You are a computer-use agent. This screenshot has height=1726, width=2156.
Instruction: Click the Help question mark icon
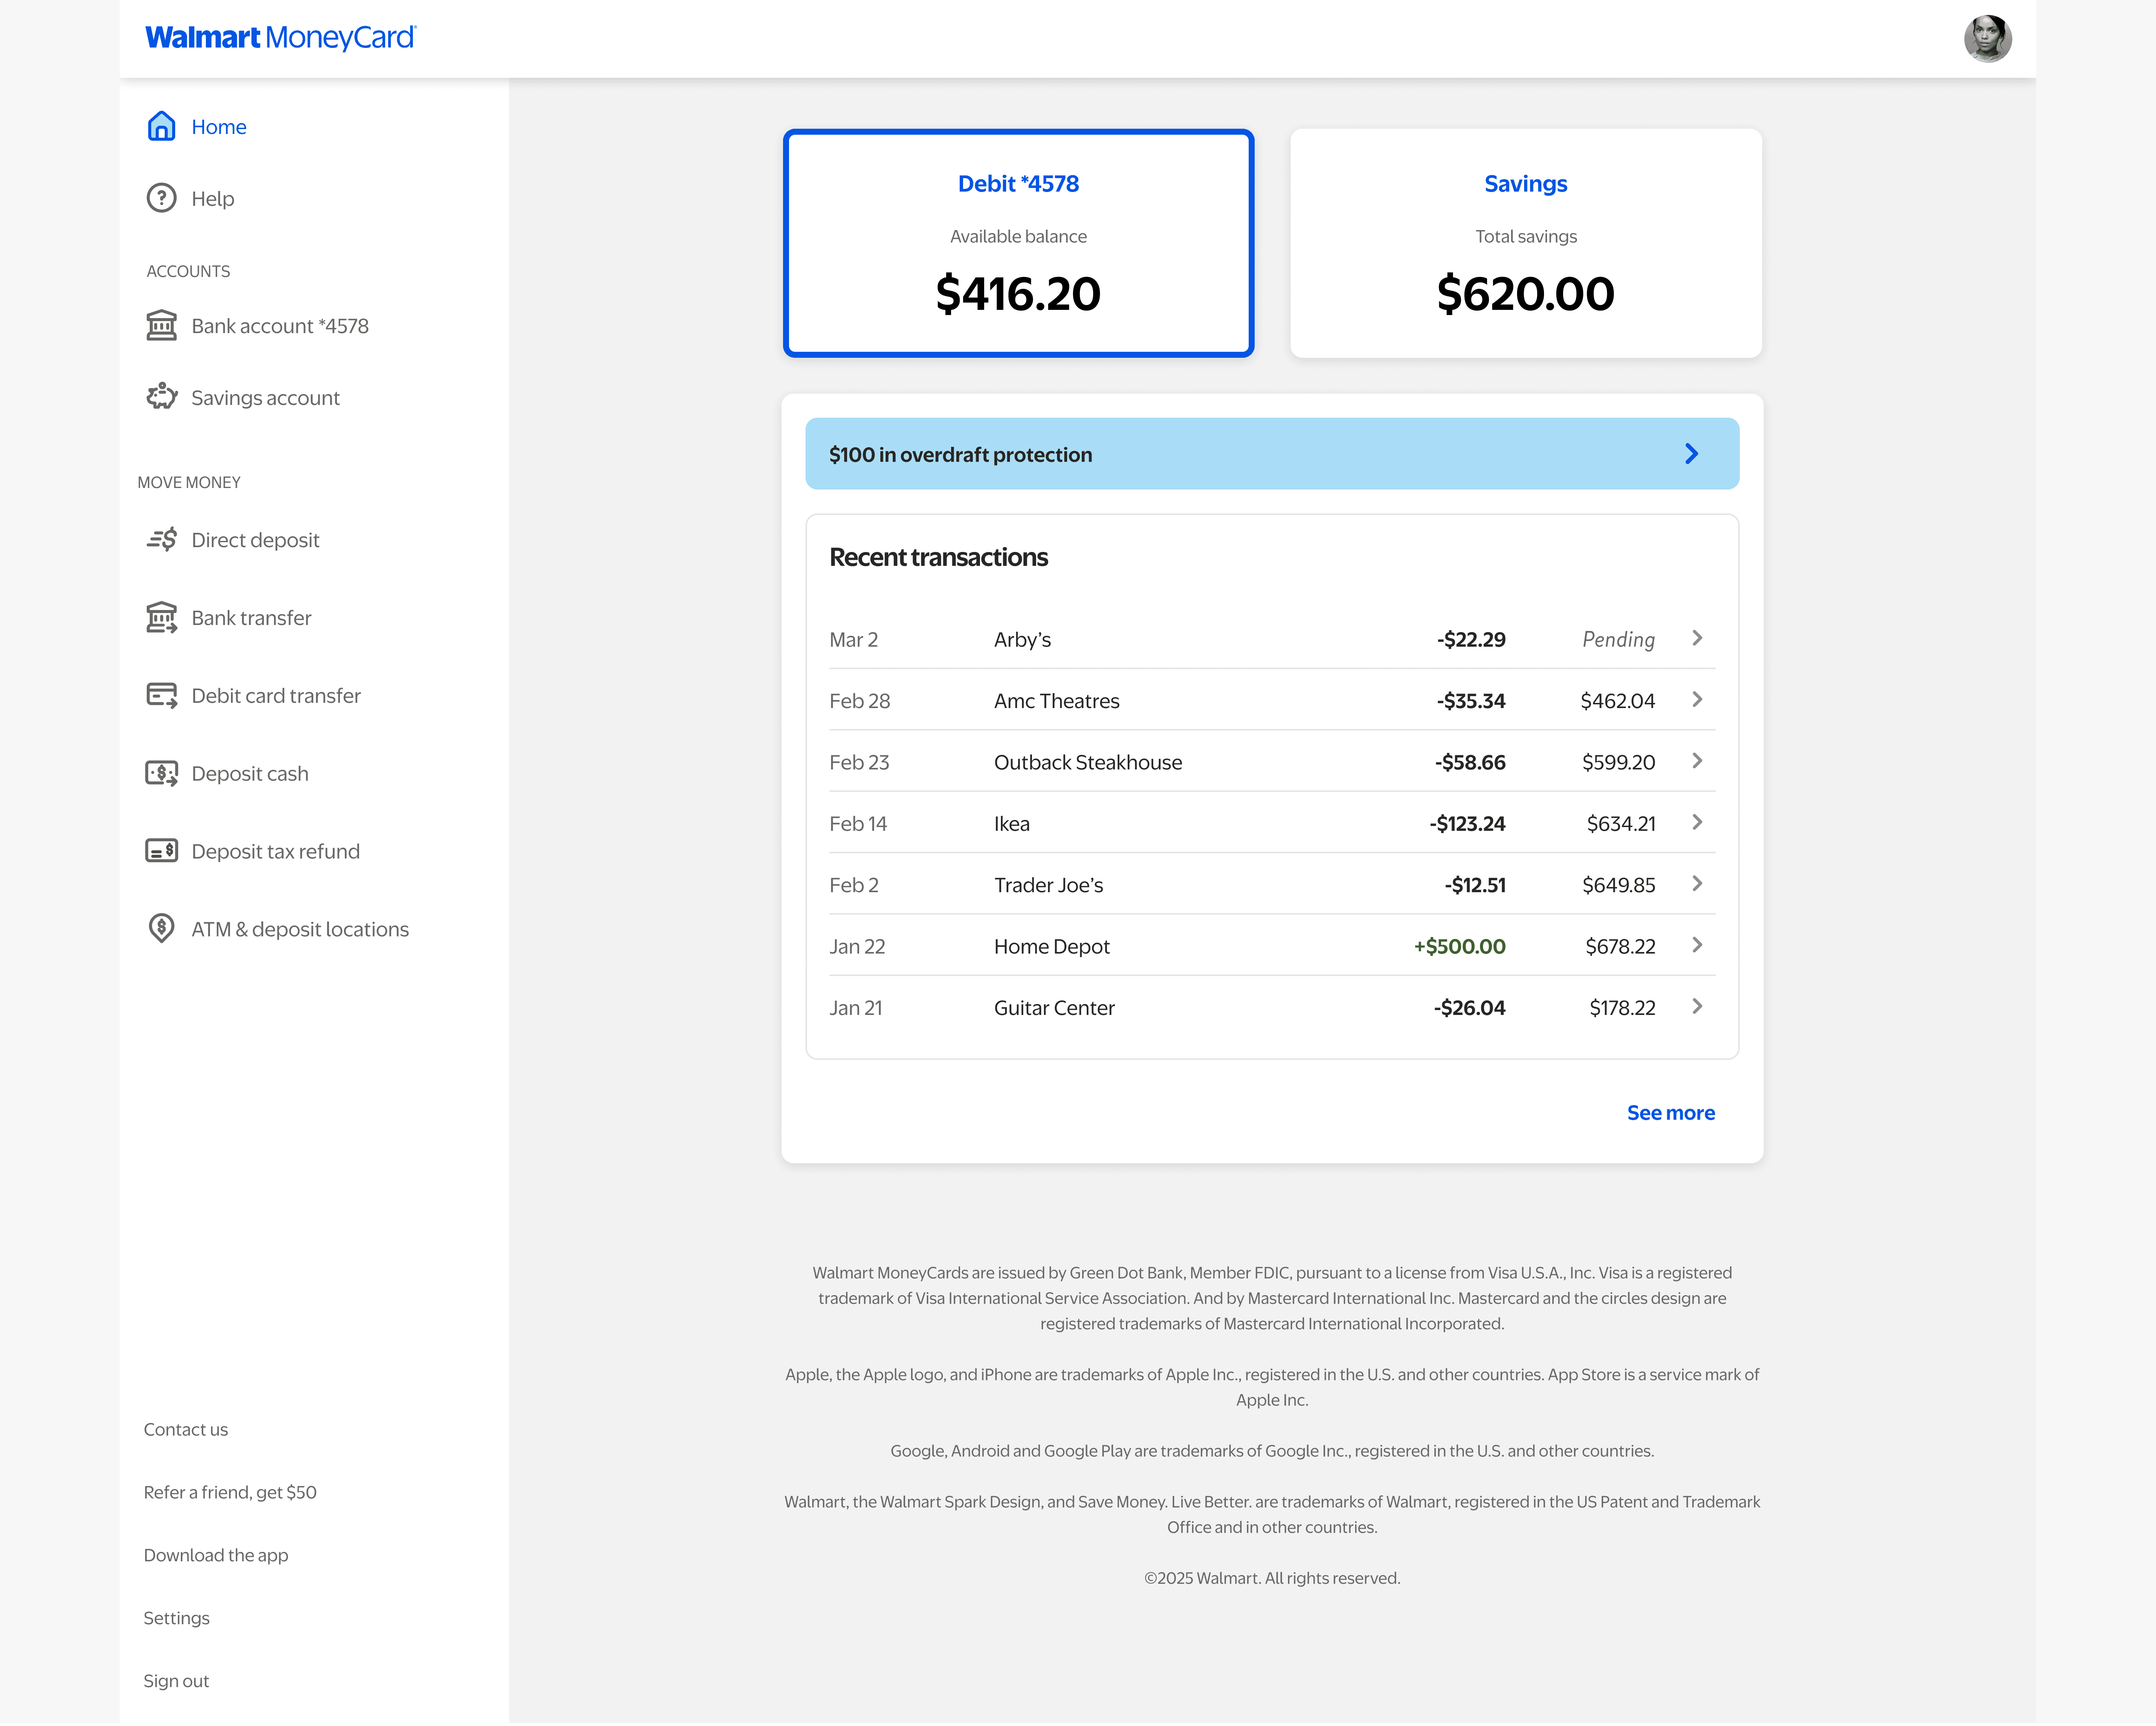(161, 198)
